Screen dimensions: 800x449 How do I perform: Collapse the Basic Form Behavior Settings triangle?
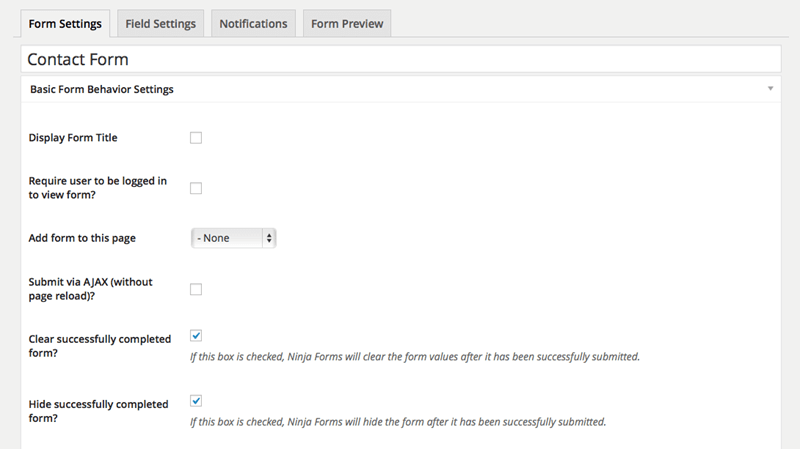(770, 89)
